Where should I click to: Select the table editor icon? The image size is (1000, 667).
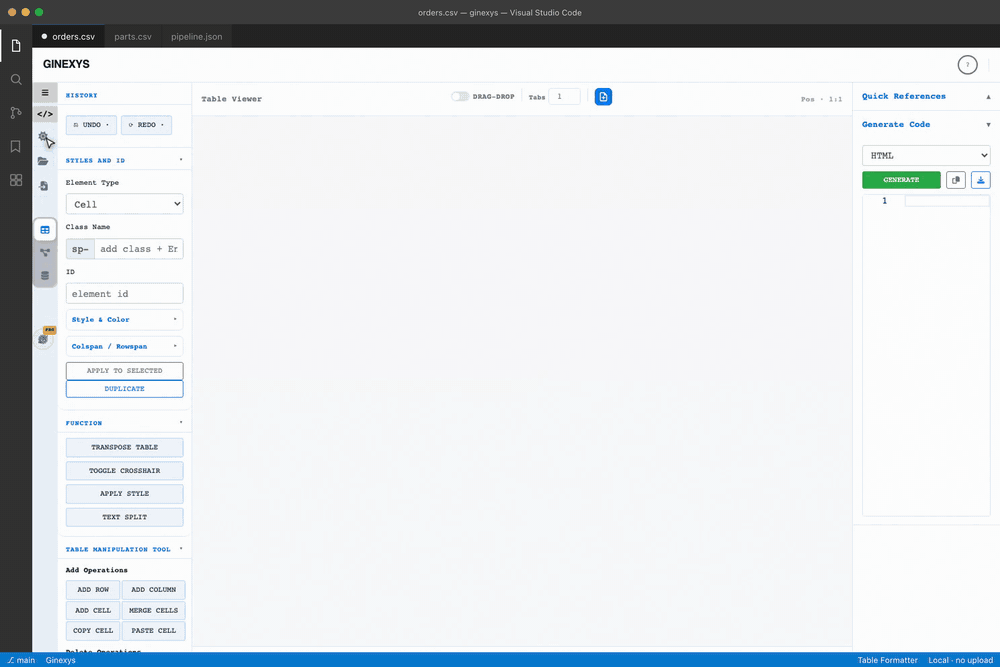click(45, 230)
